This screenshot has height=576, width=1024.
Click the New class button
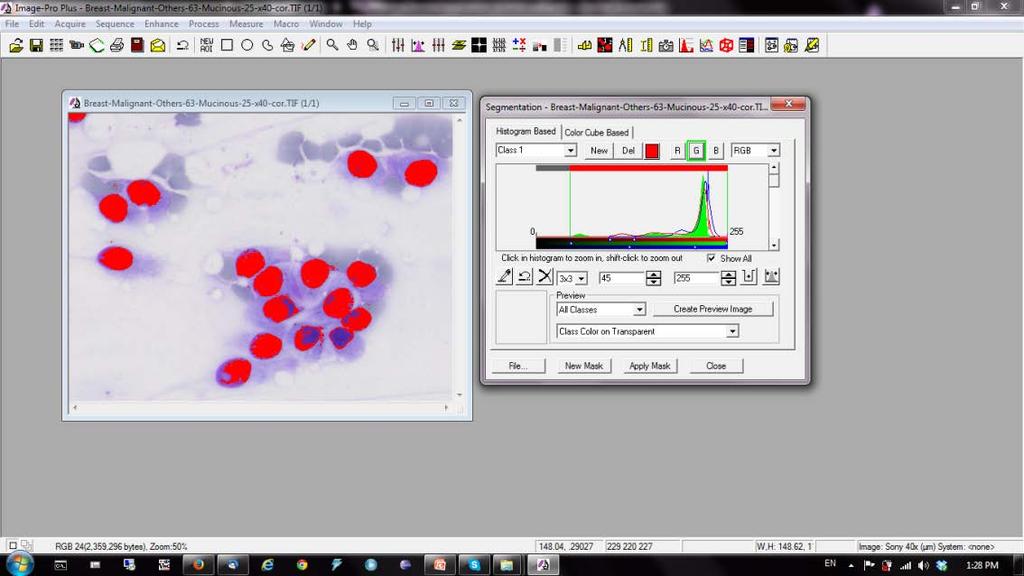click(x=599, y=151)
